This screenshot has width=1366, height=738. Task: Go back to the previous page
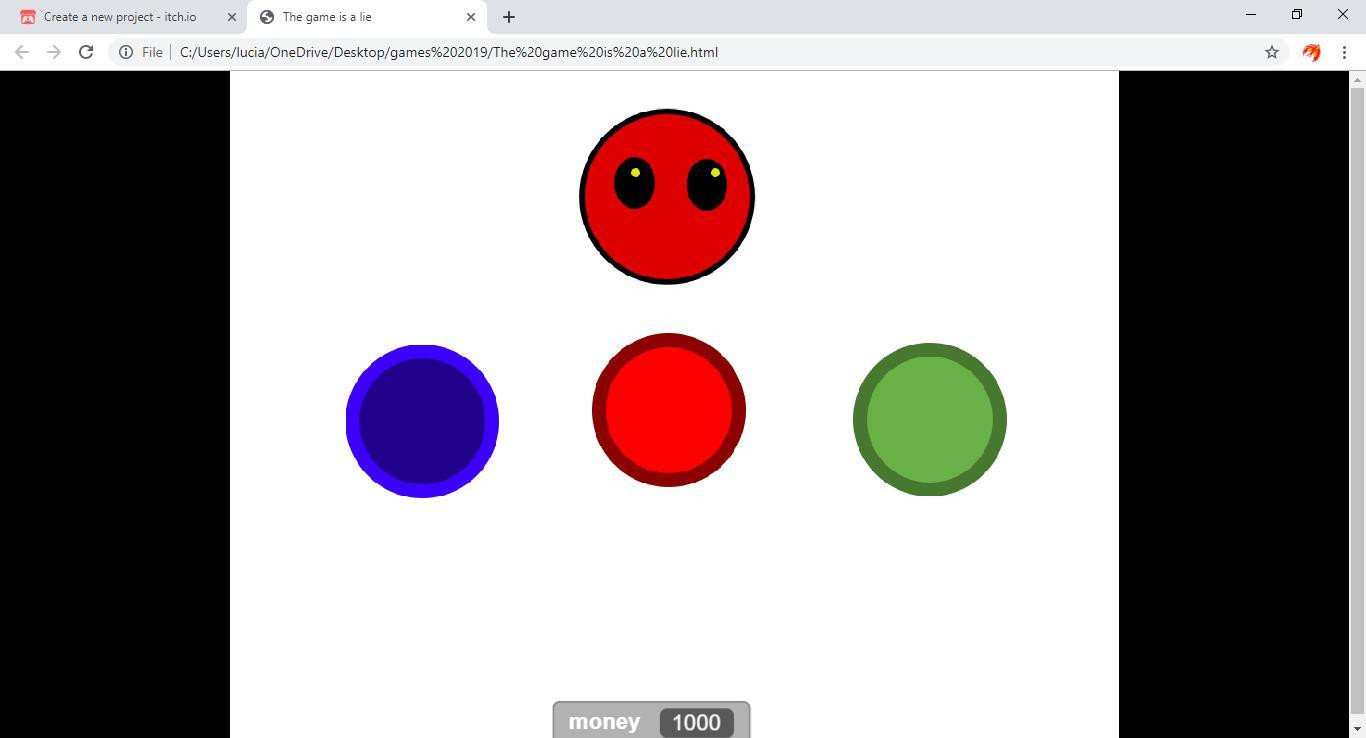[22, 52]
